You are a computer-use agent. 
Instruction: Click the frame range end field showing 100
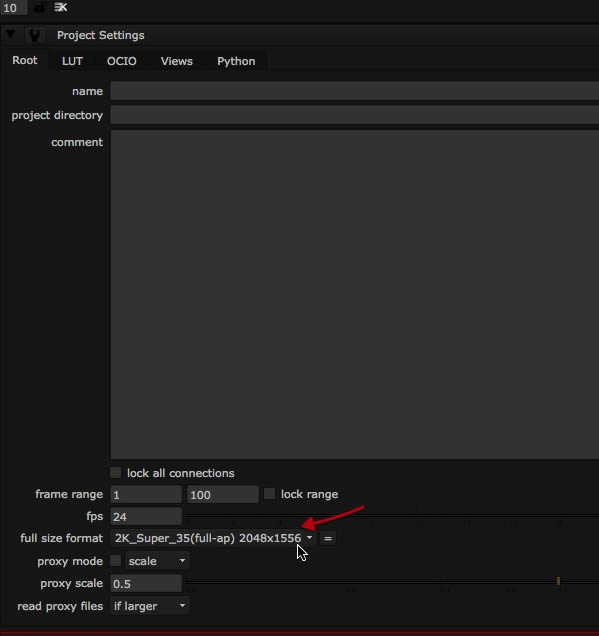[223, 494]
